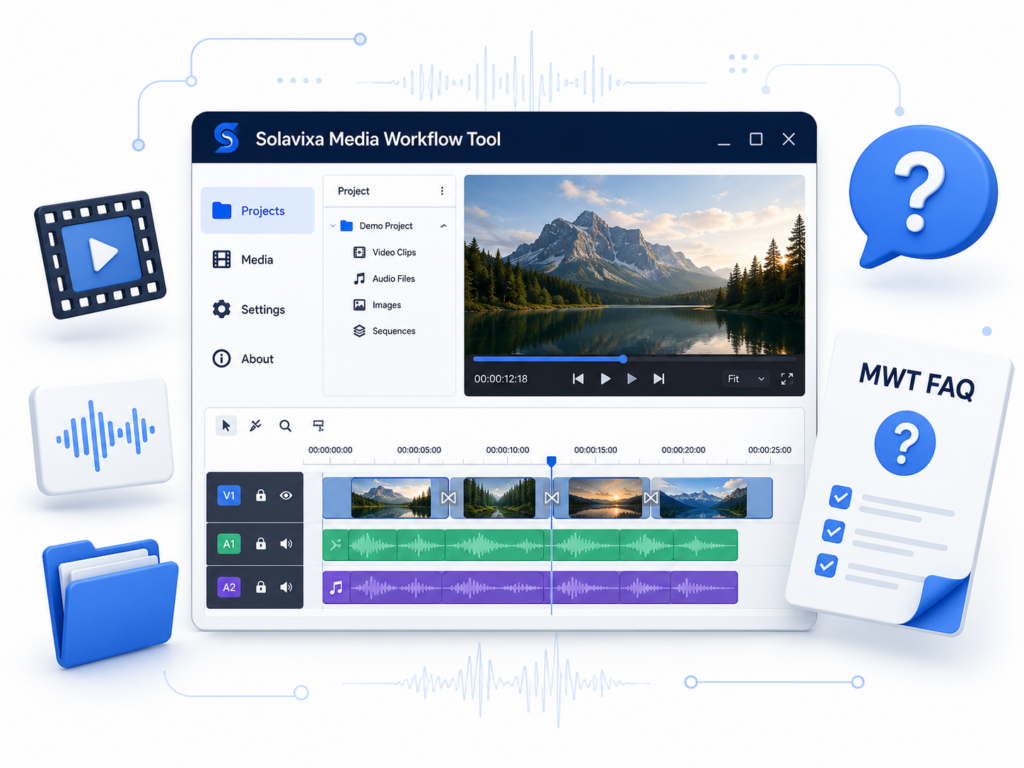
Task: Select the arrow selection tool
Action: (x=226, y=426)
